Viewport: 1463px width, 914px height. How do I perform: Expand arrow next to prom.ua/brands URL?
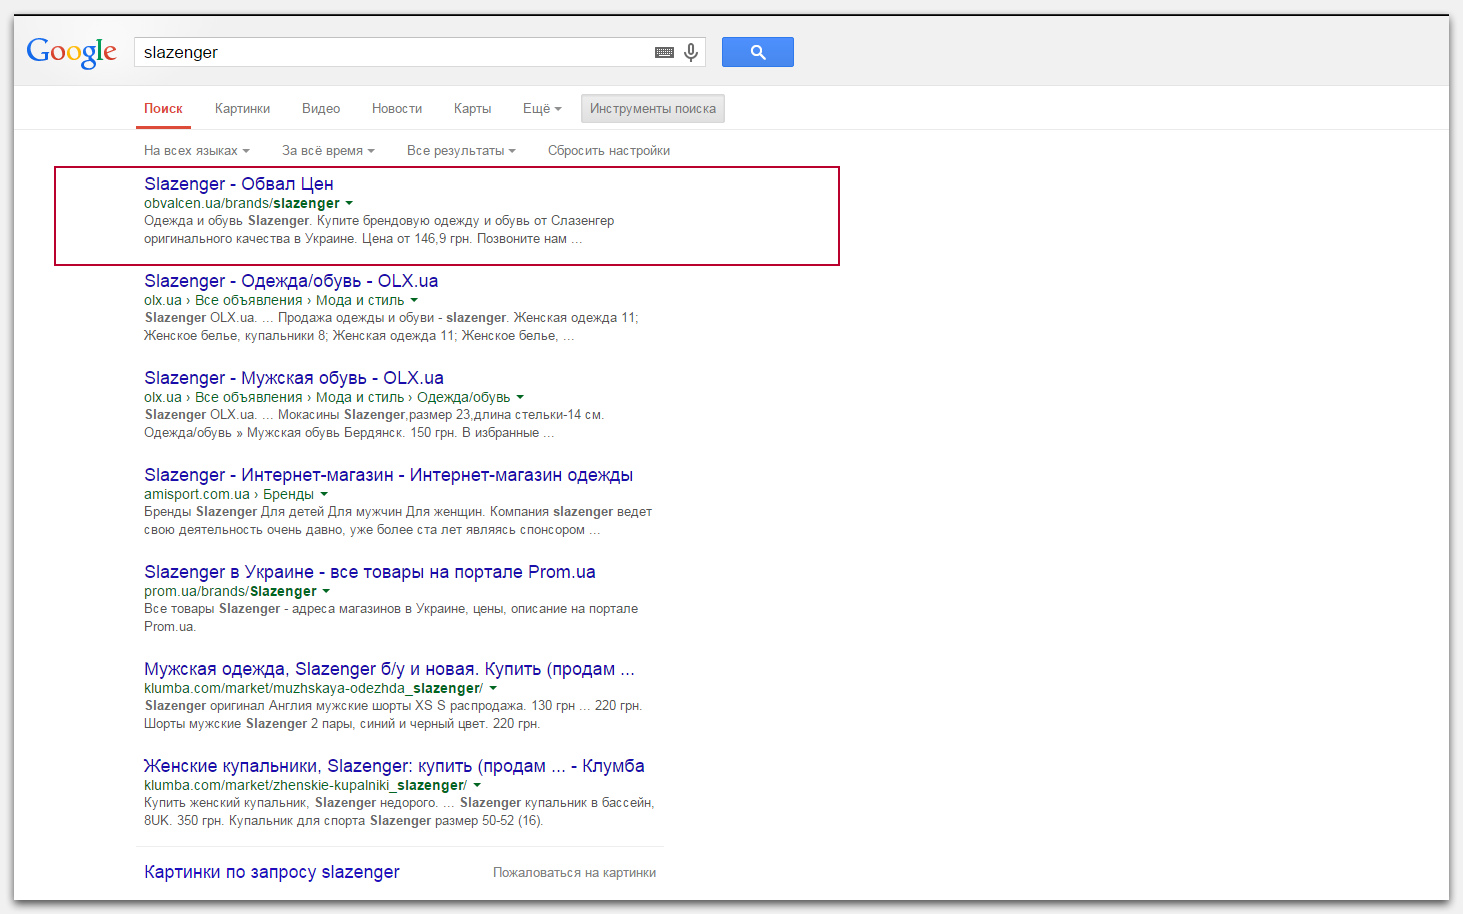pyautogui.click(x=326, y=591)
